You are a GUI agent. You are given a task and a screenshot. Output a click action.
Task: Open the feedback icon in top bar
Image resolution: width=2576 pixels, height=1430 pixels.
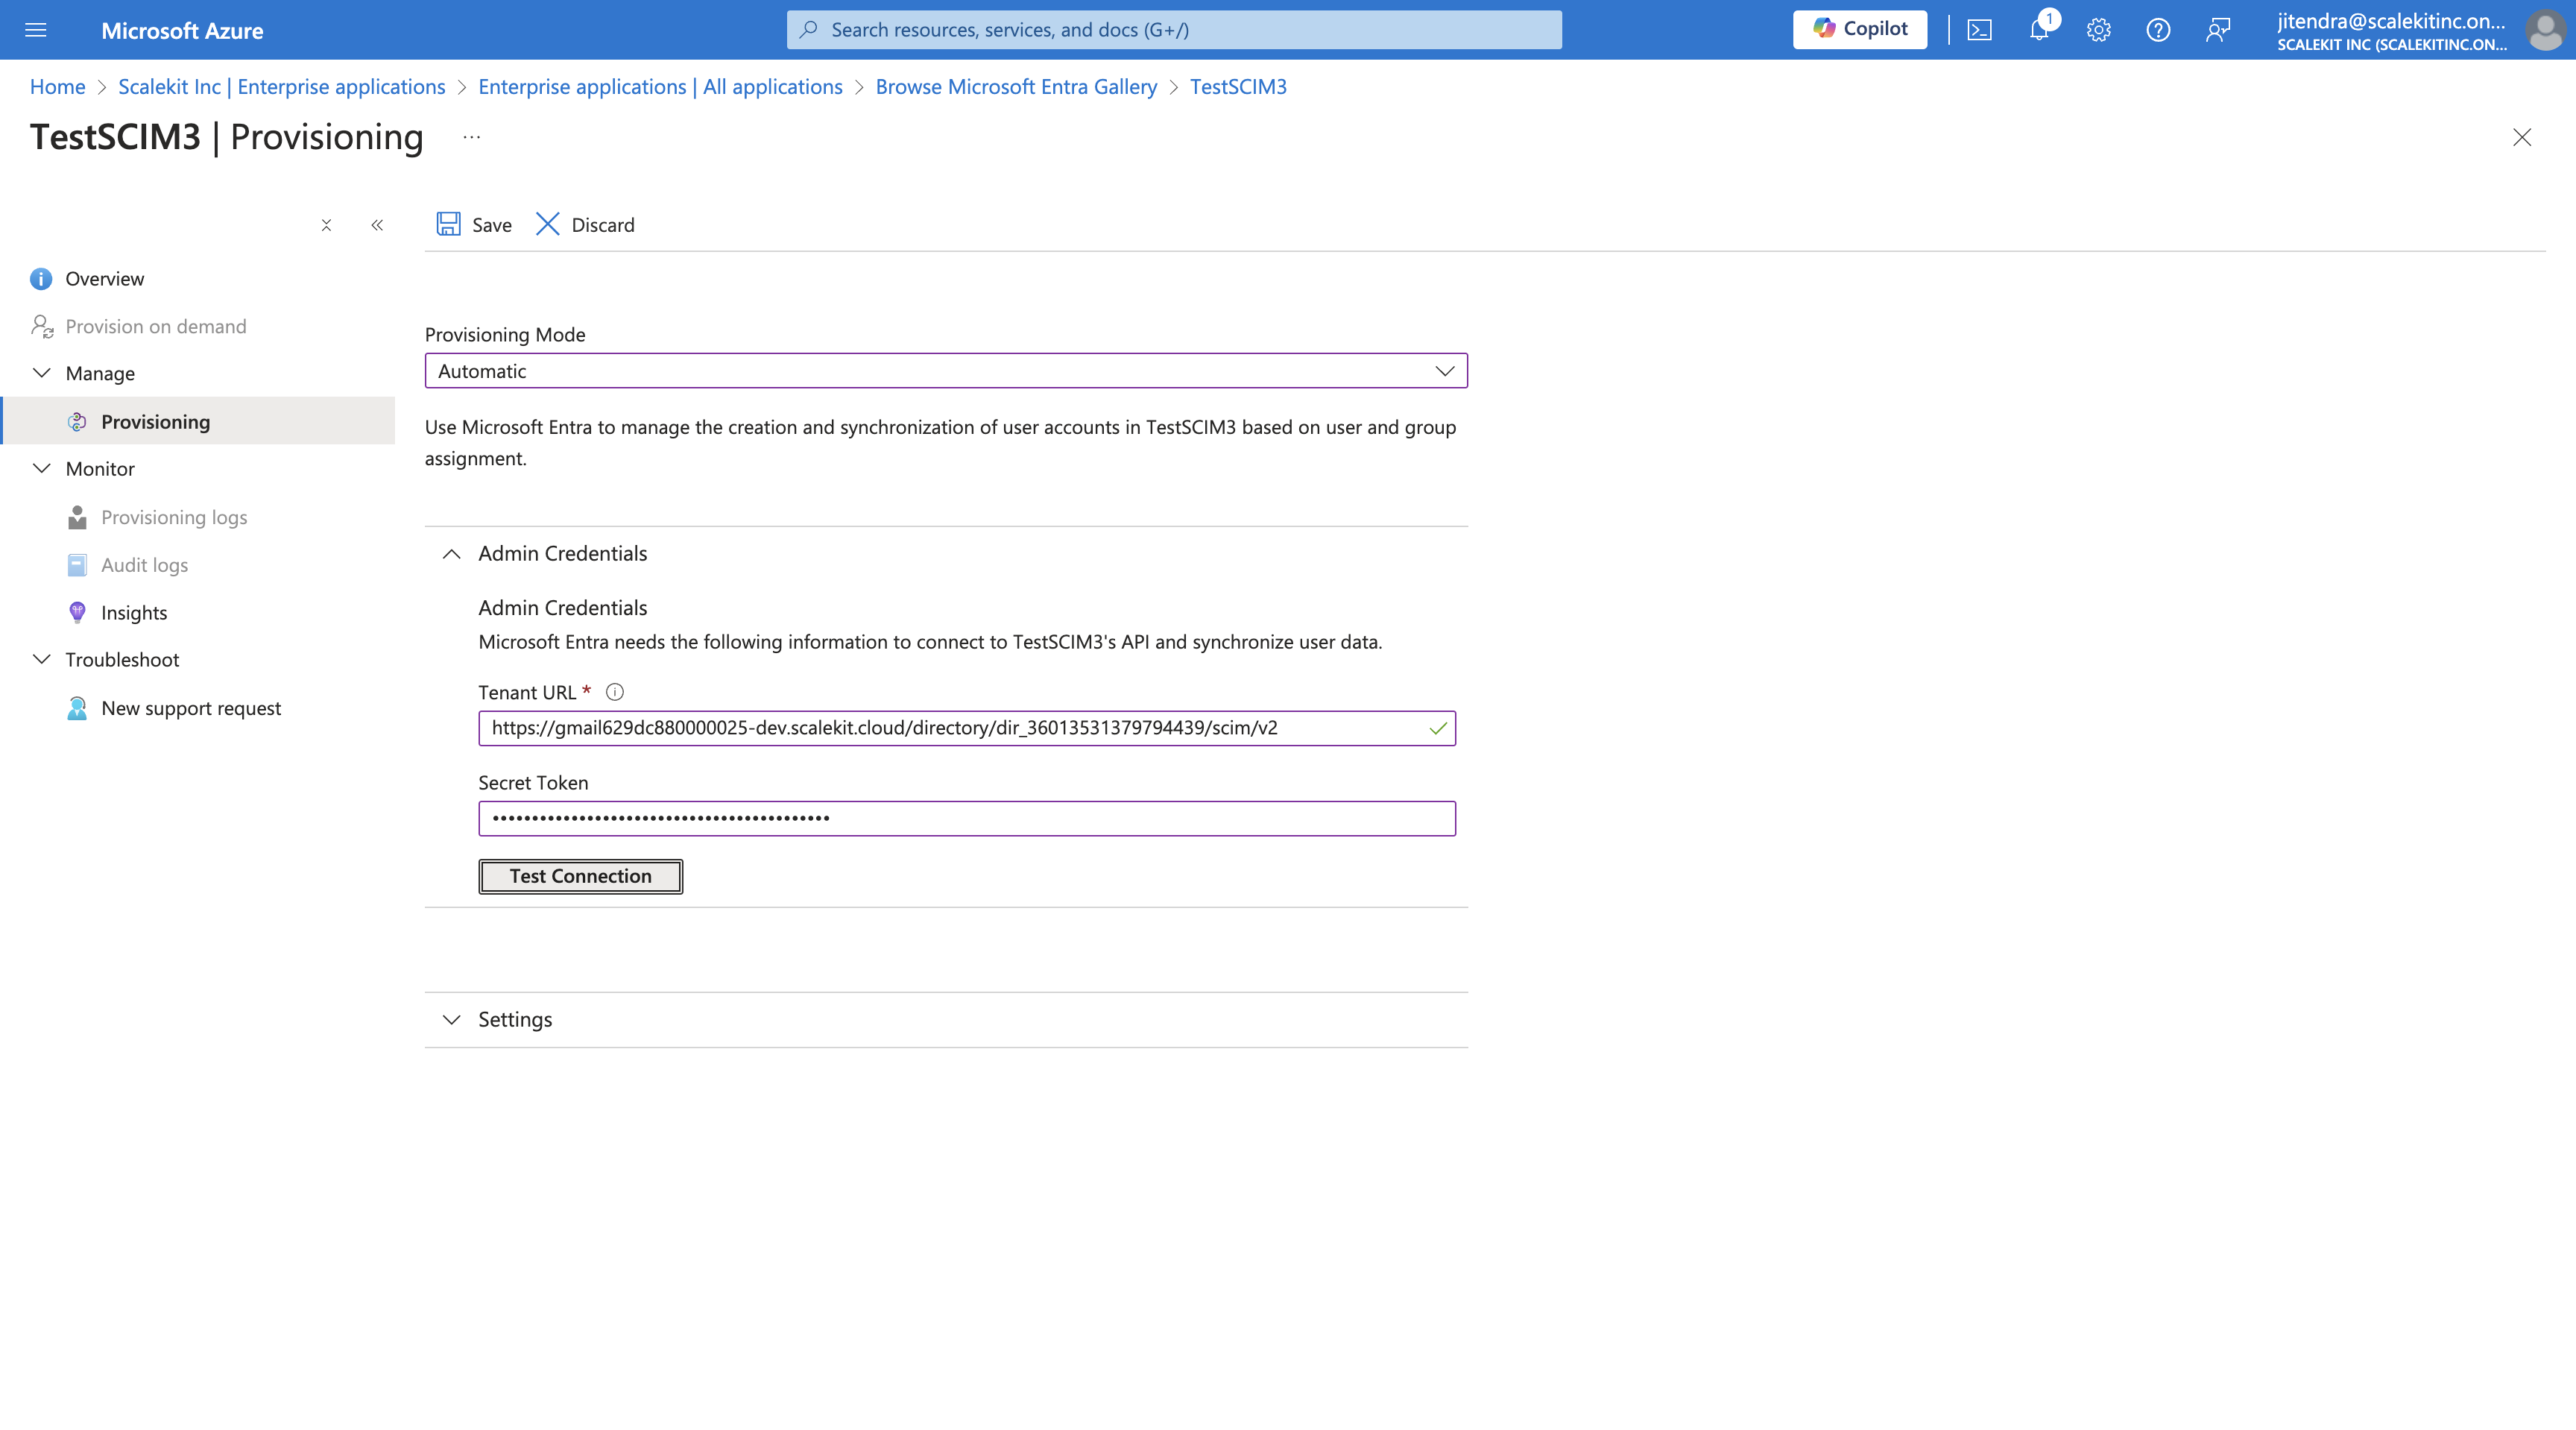(2218, 30)
